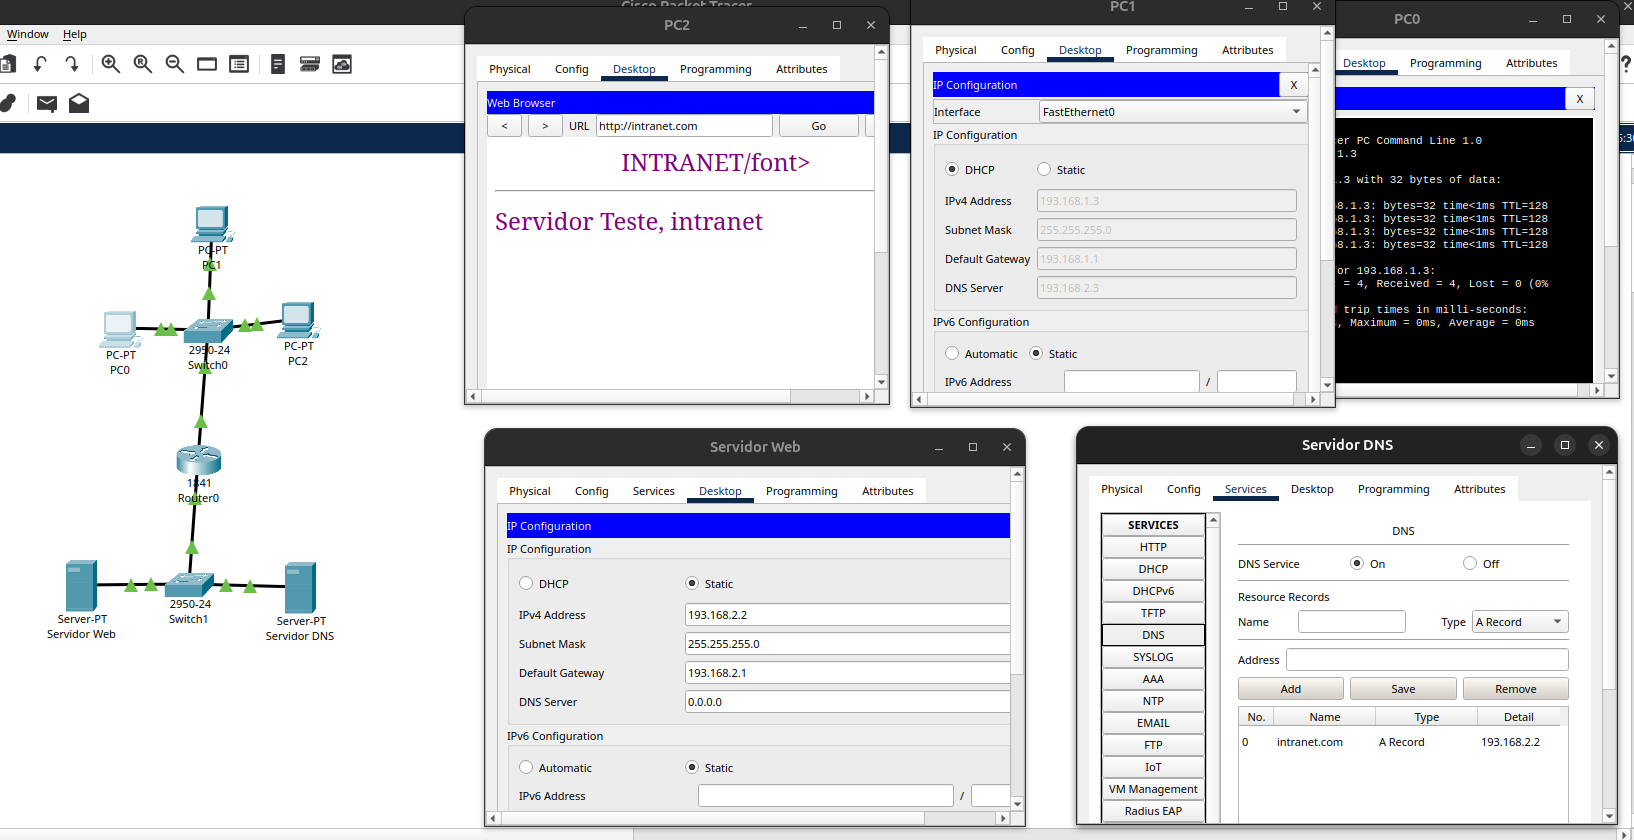Image resolution: width=1634 pixels, height=840 pixels.
Task: Click the DNS record Name field
Action: [x=1352, y=622]
